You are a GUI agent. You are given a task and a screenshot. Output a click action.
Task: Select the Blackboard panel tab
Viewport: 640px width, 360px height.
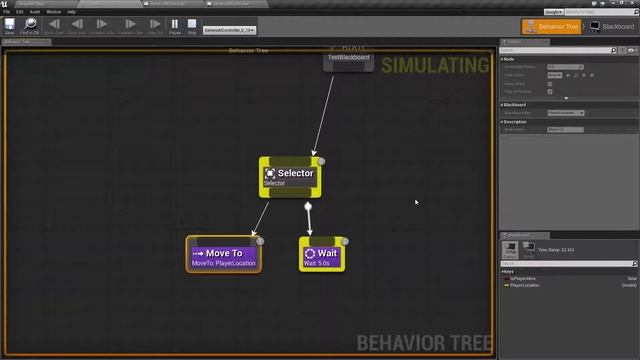pos(524,236)
